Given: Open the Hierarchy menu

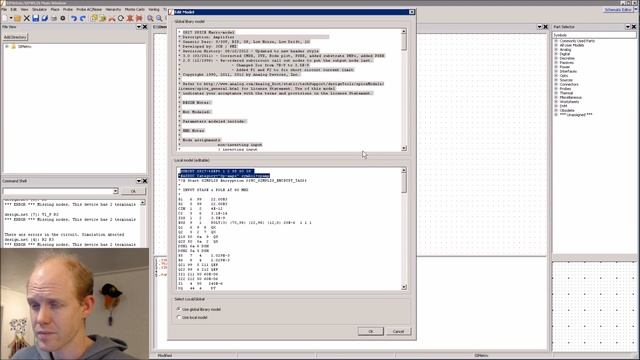Looking at the screenshot, I should pyautogui.click(x=113, y=9).
